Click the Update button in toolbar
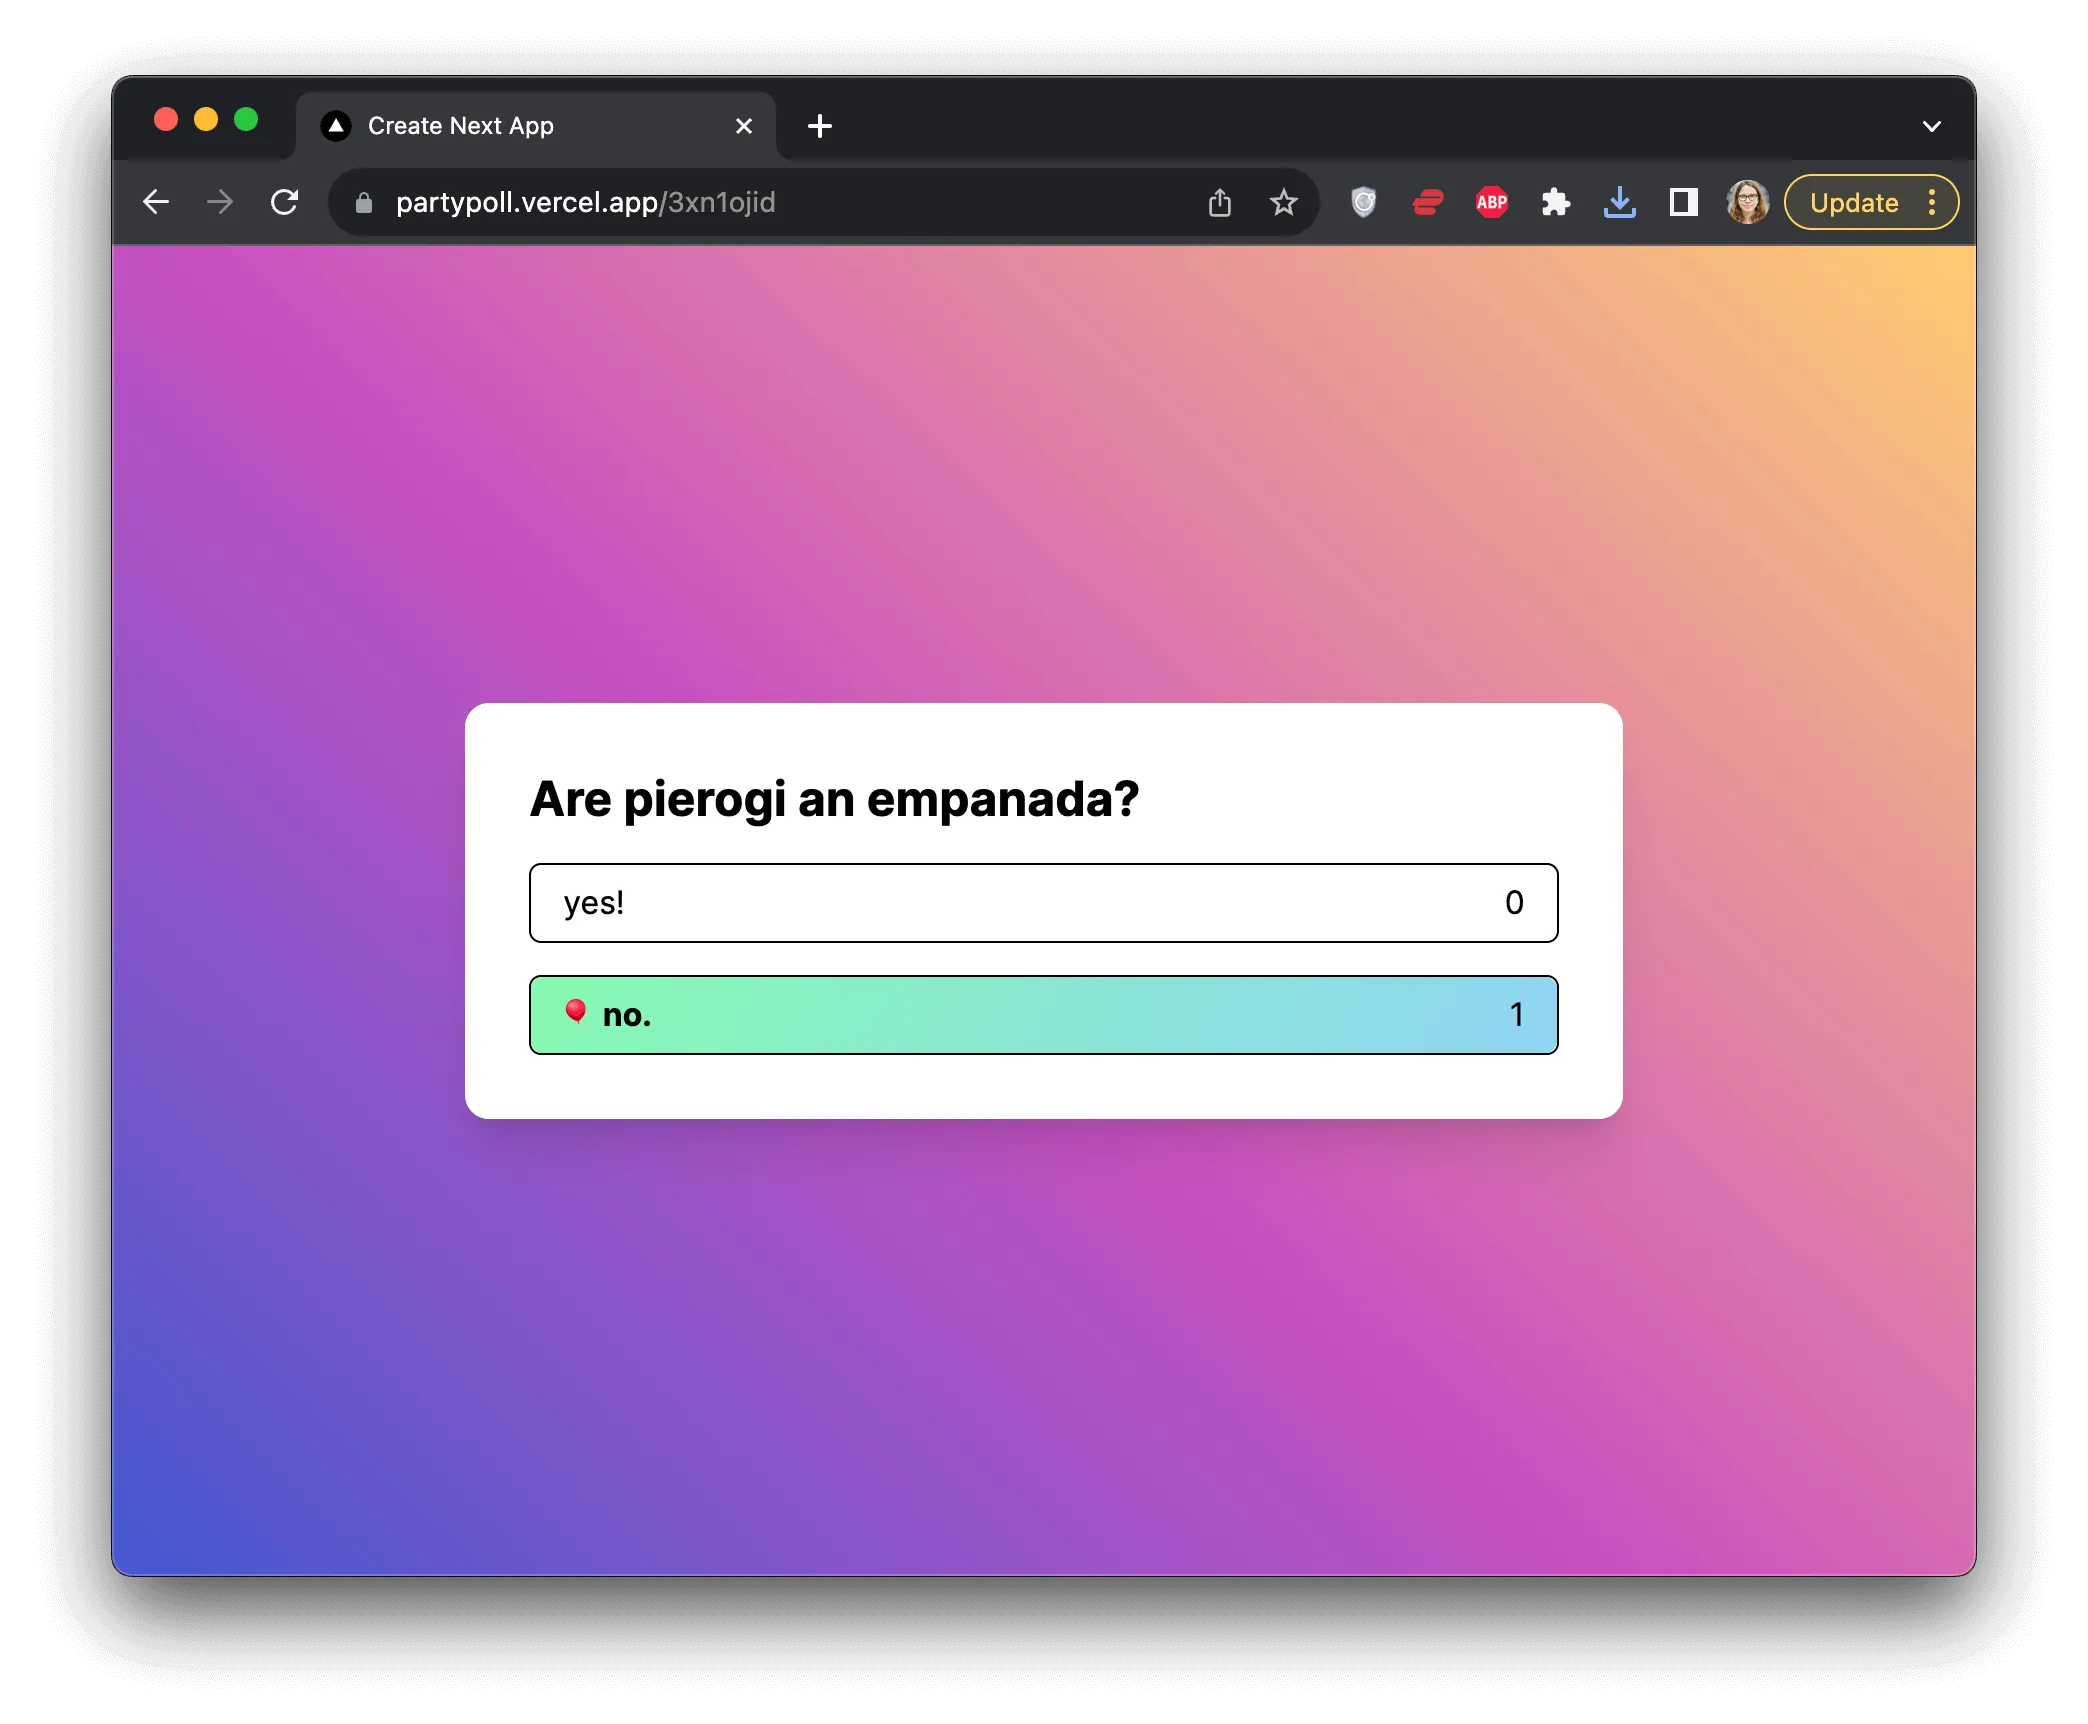 (1854, 203)
